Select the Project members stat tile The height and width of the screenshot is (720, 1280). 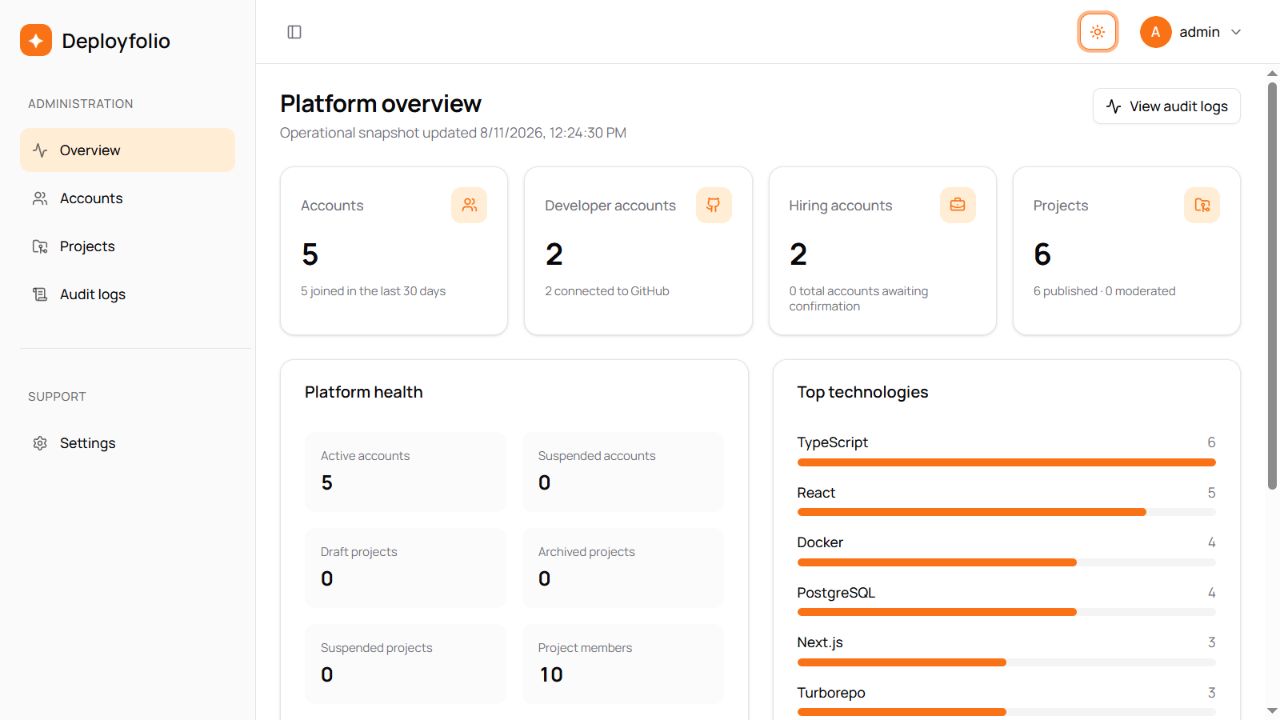pyautogui.click(x=623, y=664)
